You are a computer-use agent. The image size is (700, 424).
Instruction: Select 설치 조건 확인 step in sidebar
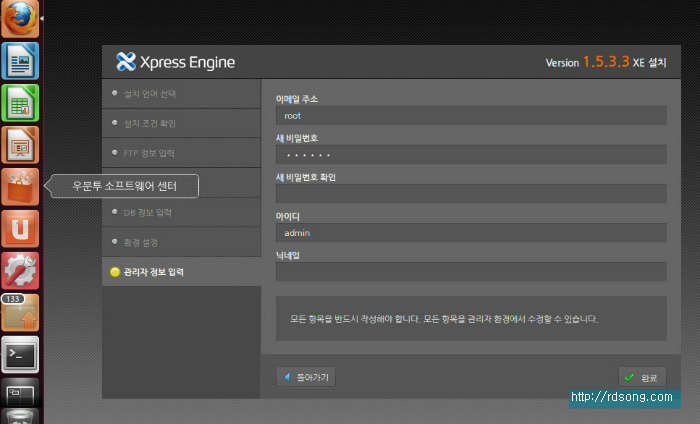pos(181,123)
